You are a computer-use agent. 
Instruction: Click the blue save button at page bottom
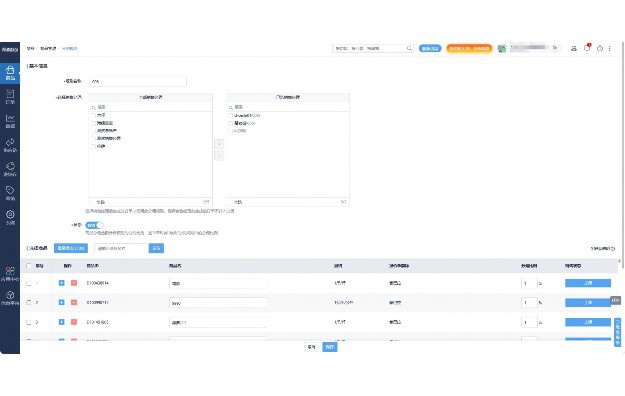coord(330,347)
